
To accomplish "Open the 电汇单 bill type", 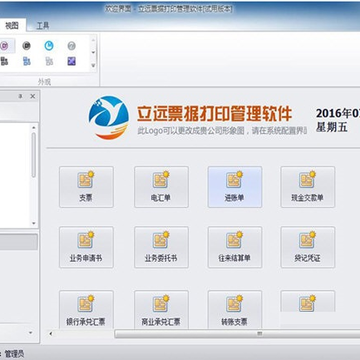I will [161, 187].
